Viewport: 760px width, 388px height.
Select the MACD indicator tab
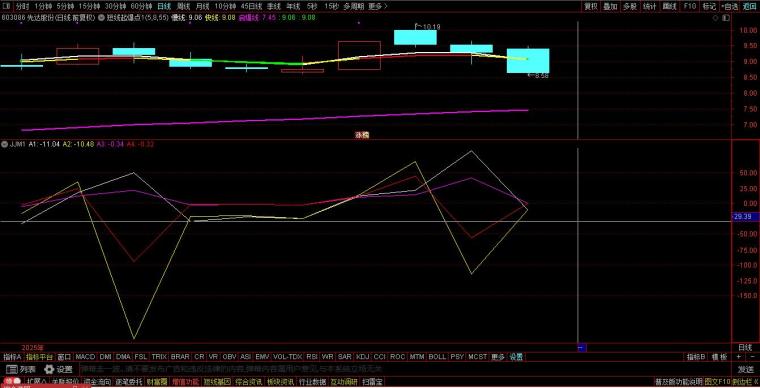point(85,357)
